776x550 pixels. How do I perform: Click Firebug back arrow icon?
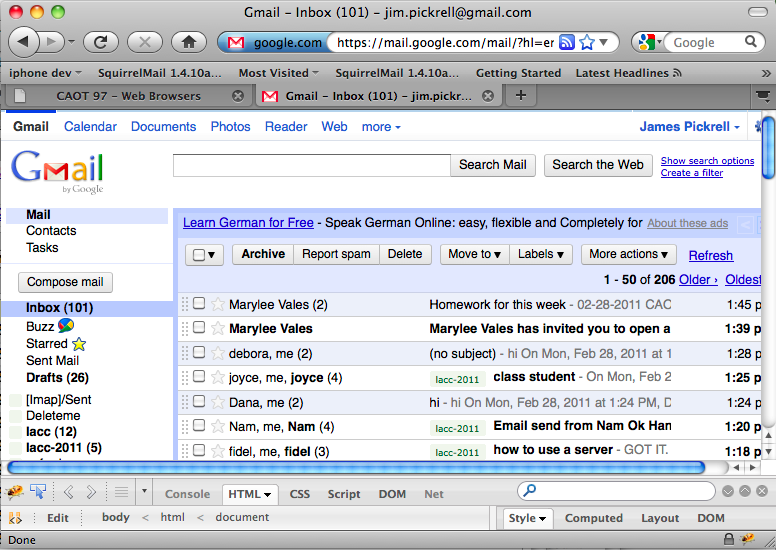[69, 492]
